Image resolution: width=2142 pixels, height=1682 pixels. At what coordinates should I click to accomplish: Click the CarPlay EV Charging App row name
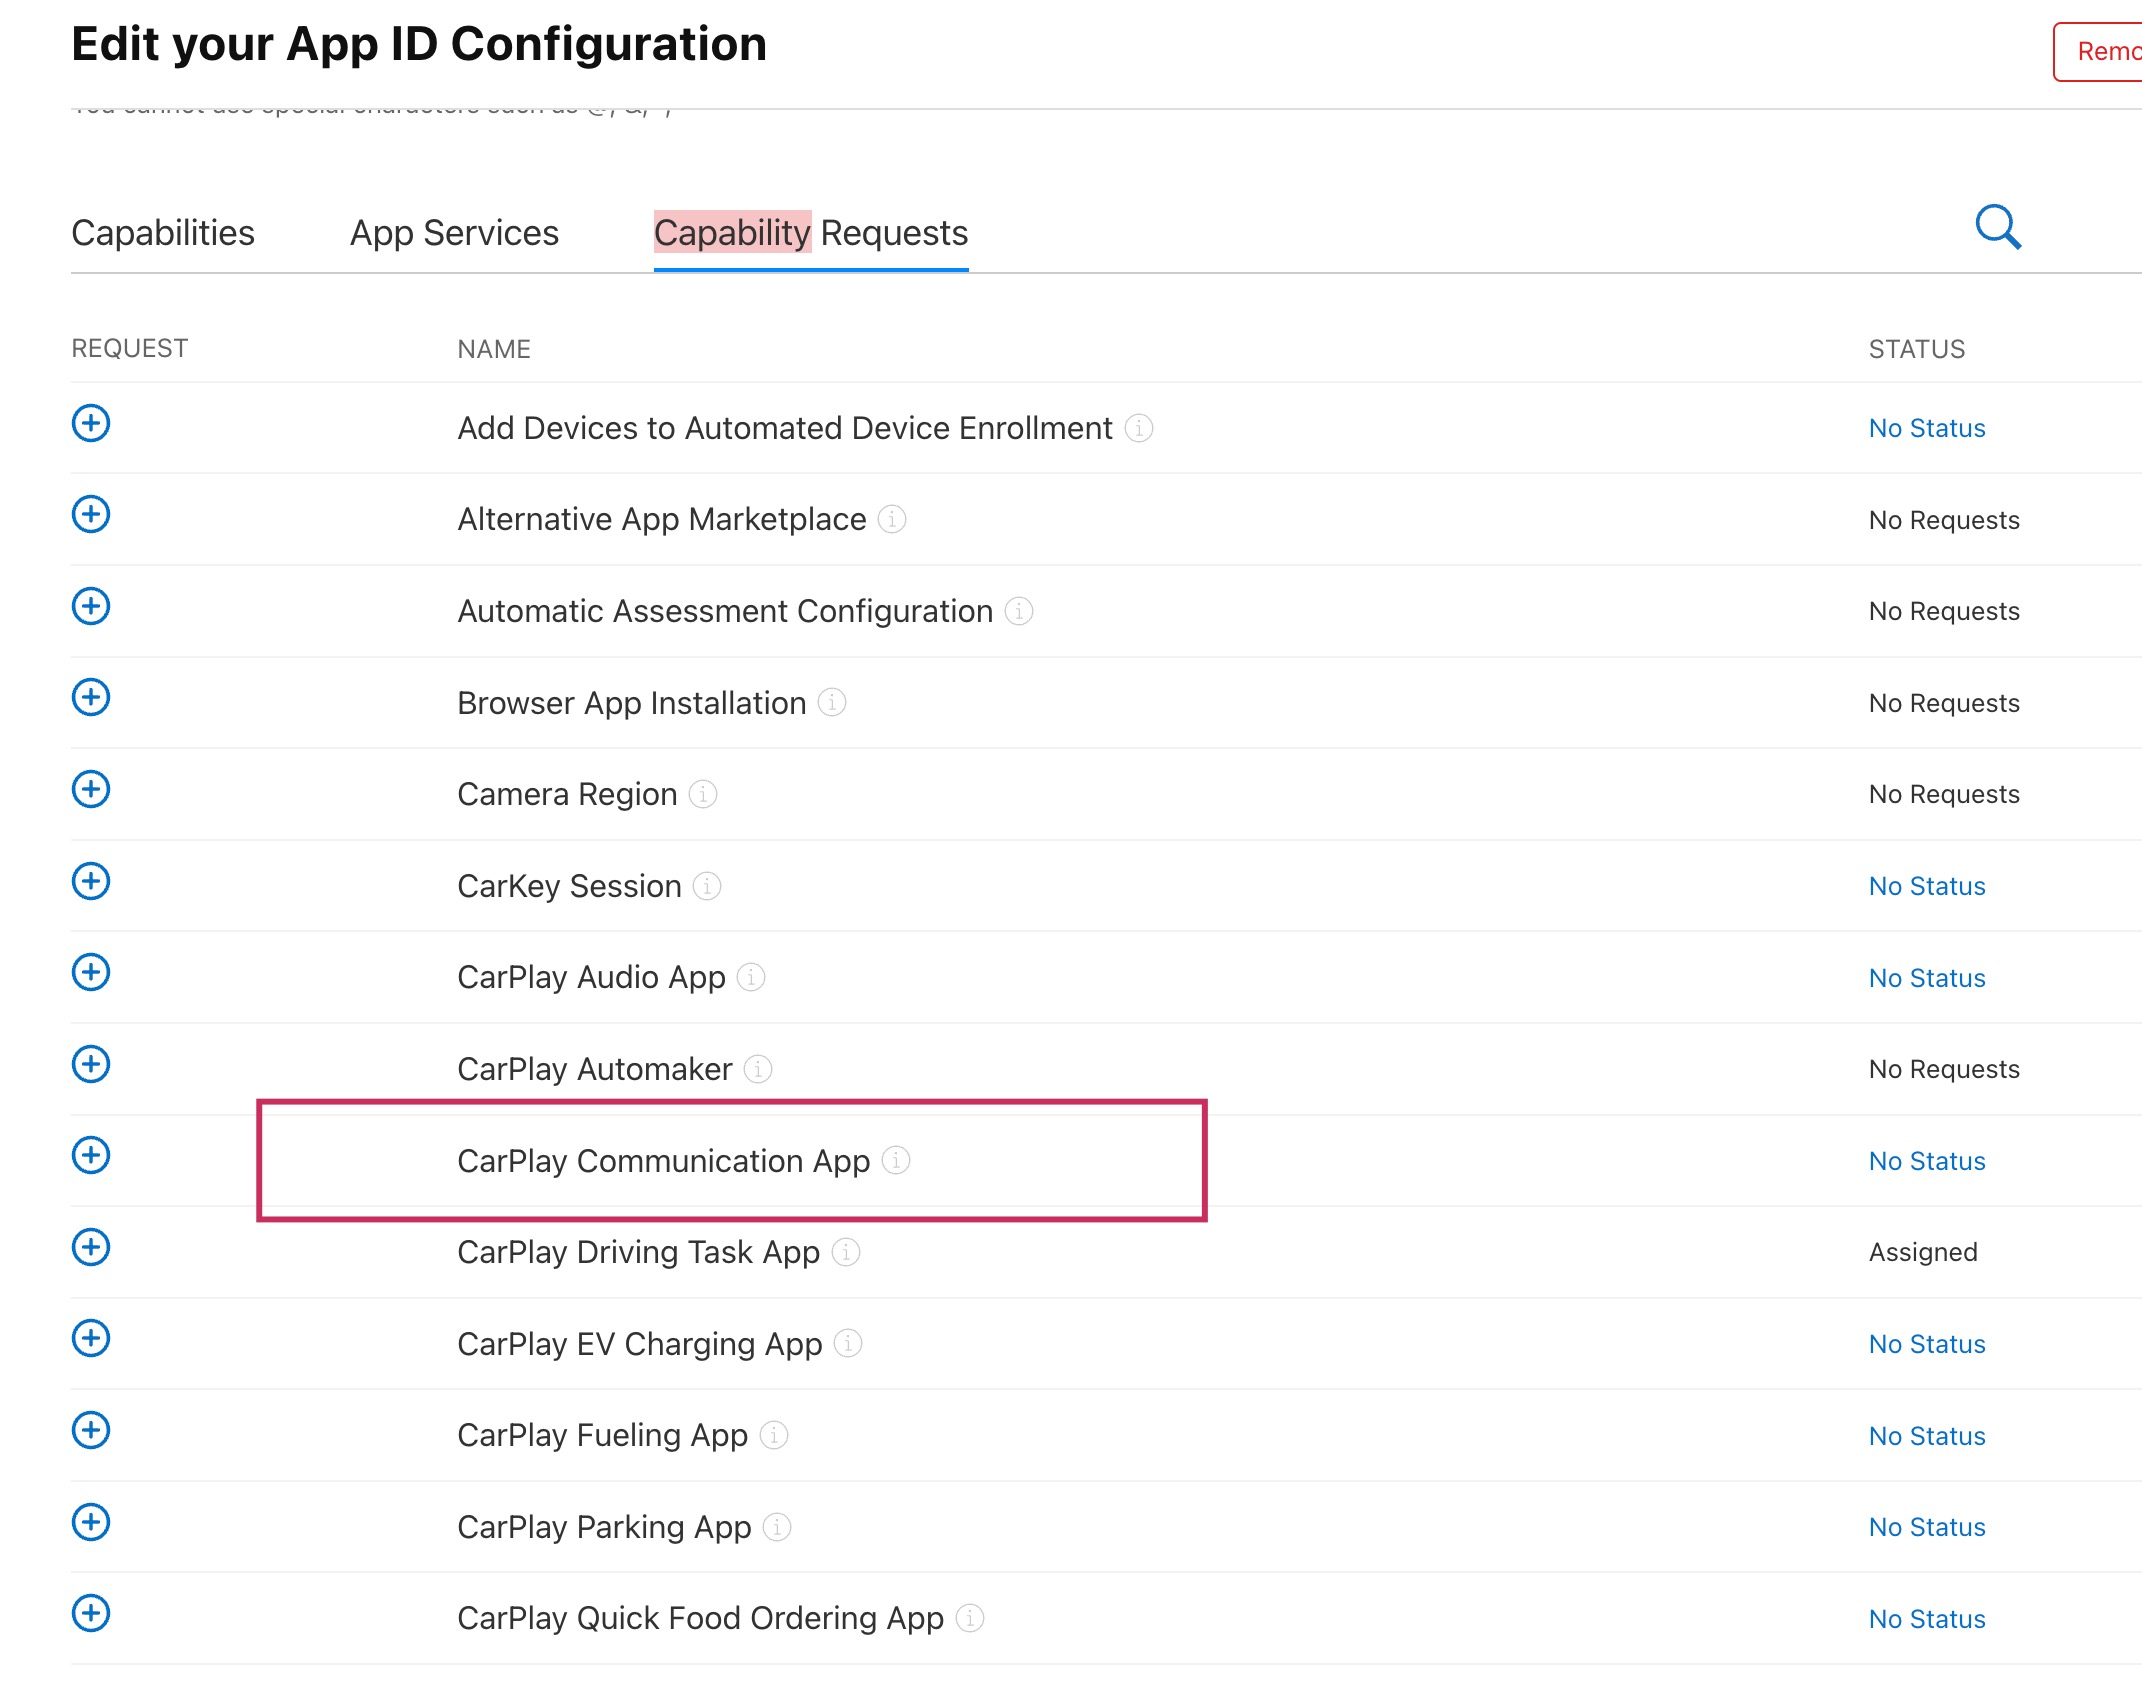(x=639, y=1344)
